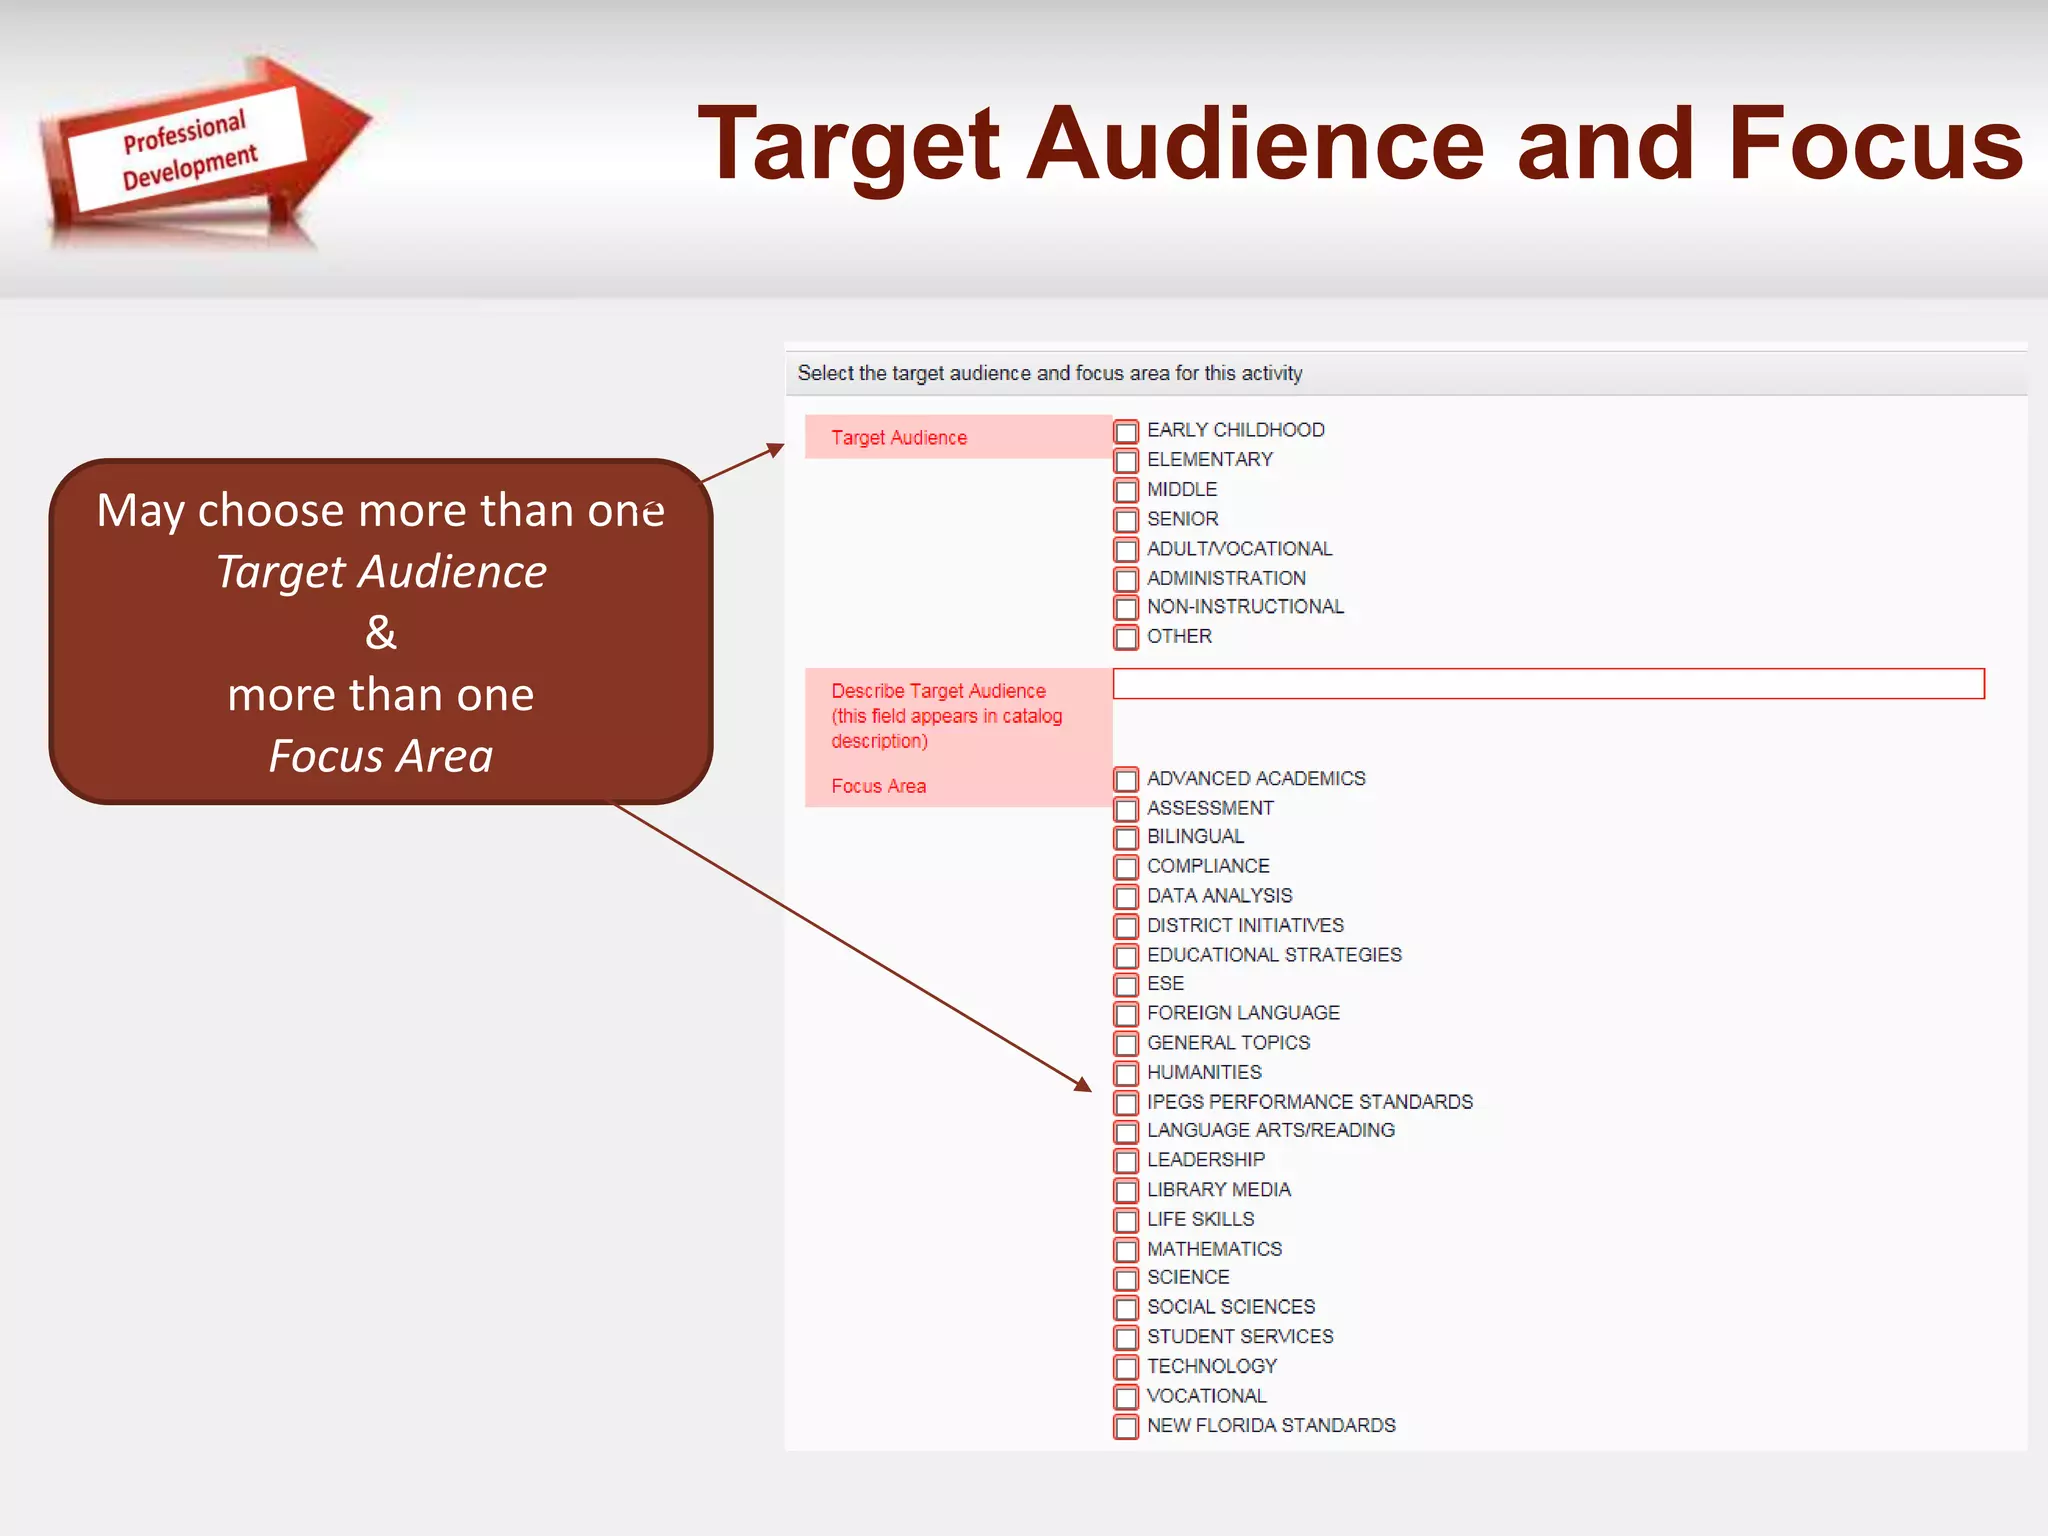The image size is (2048, 1536).
Task: Check the ELEMENTARY checkbox
Action: 1126,461
